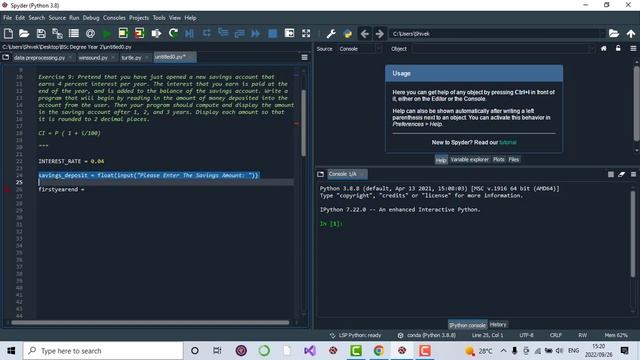The image size is (640, 360).
Task: Toggle the Help pane lock
Action: pos(618,49)
